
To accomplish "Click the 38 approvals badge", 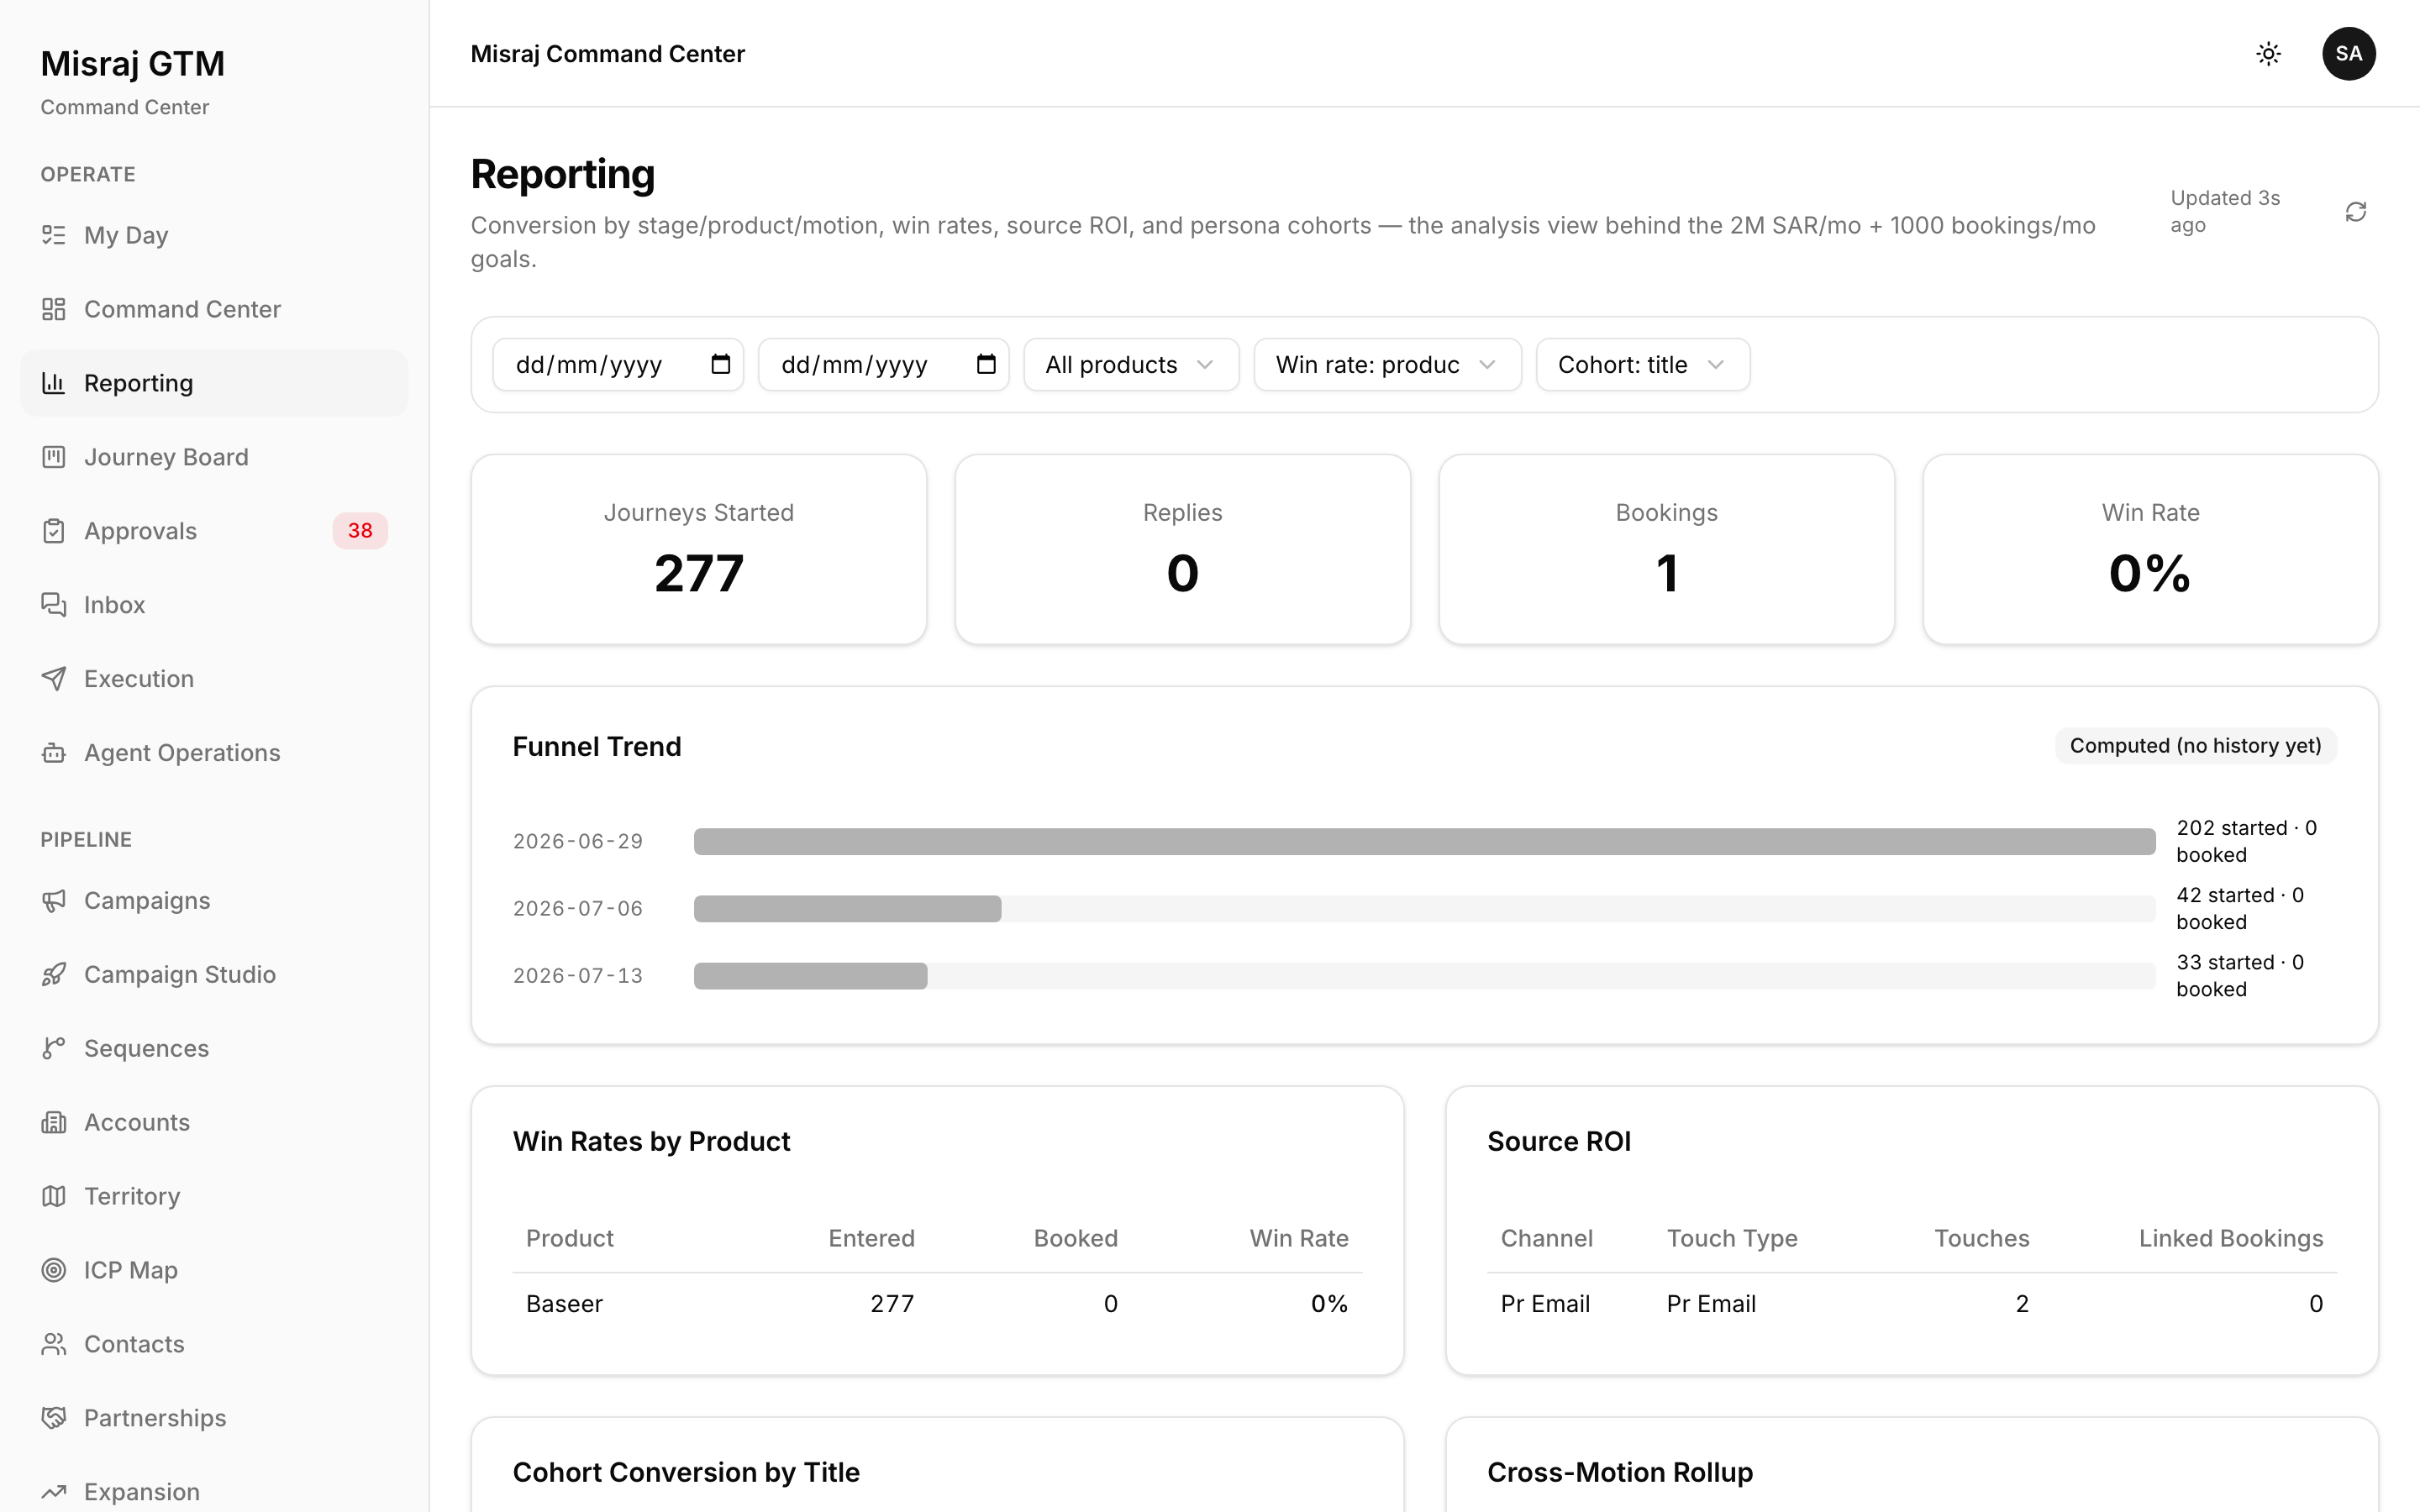I will click(x=360, y=531).
